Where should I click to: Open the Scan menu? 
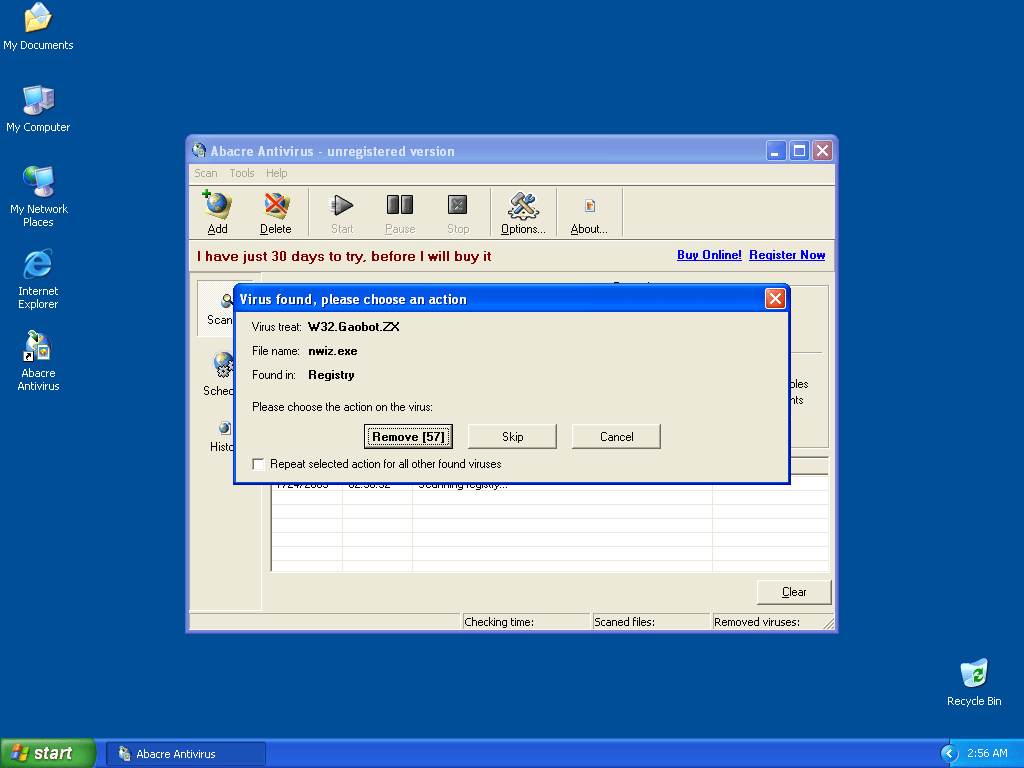(x=205, y=173)
